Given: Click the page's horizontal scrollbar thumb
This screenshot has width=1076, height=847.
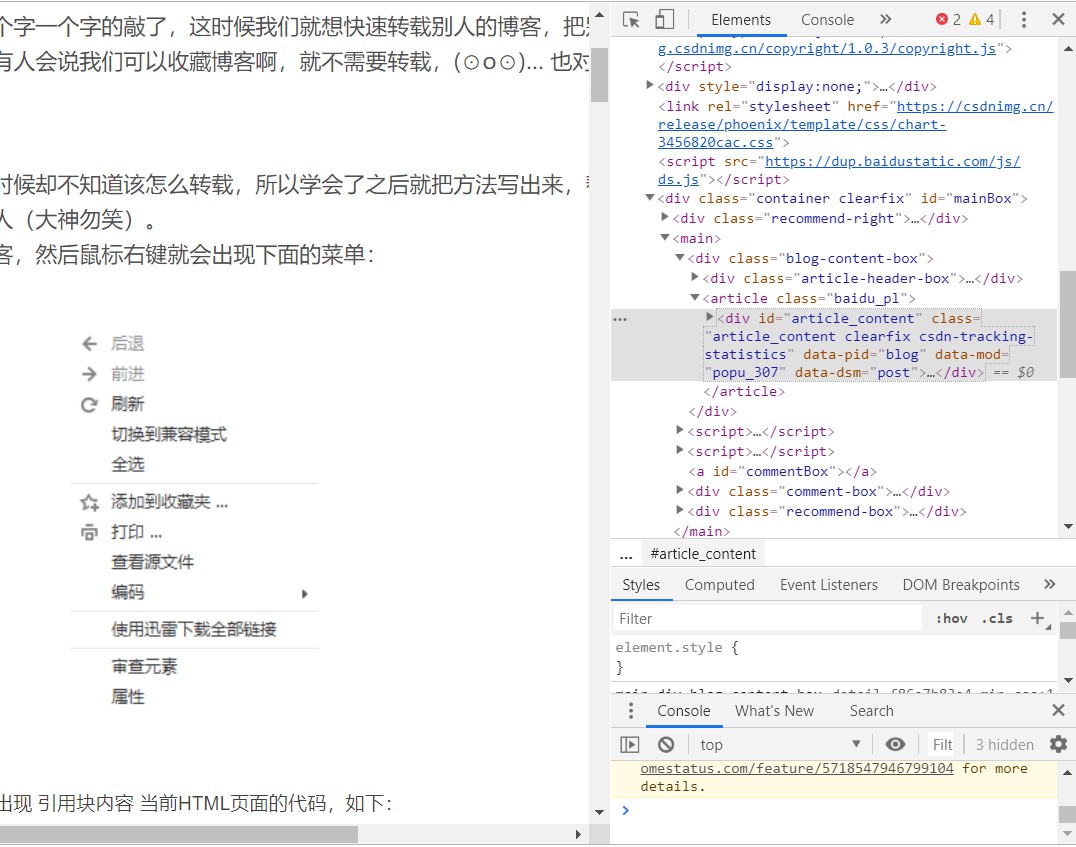Looking at the screenshot, I should pyautogui.click(x=178, y=835).
